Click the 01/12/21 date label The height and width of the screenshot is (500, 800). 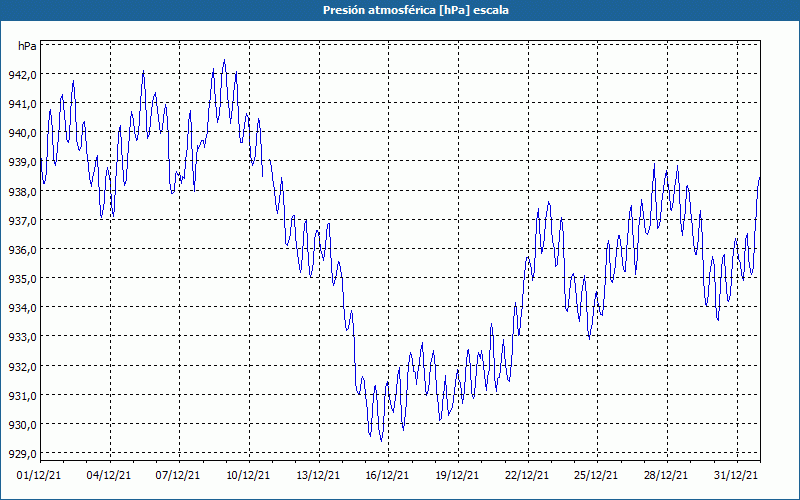click(x=39, y=475)
